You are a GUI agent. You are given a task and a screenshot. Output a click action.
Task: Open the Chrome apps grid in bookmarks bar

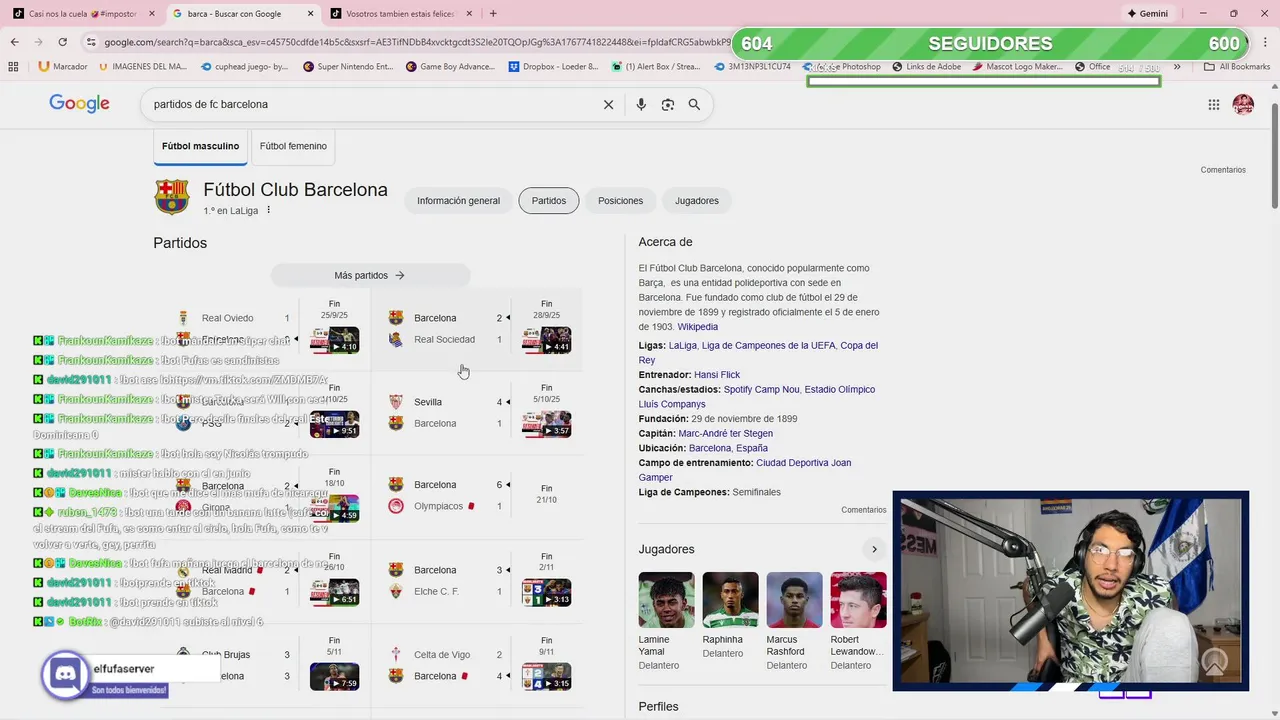coord(13,67)
